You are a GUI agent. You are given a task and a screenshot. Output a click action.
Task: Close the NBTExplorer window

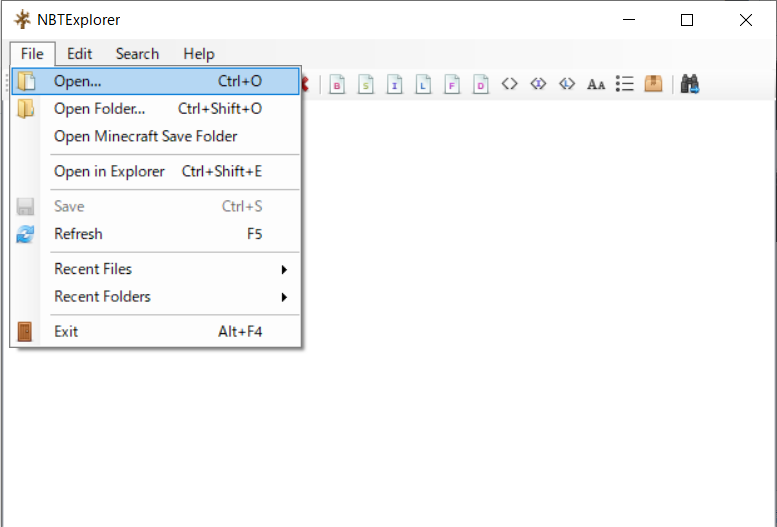pyautogui.click(x=746, y=20)
